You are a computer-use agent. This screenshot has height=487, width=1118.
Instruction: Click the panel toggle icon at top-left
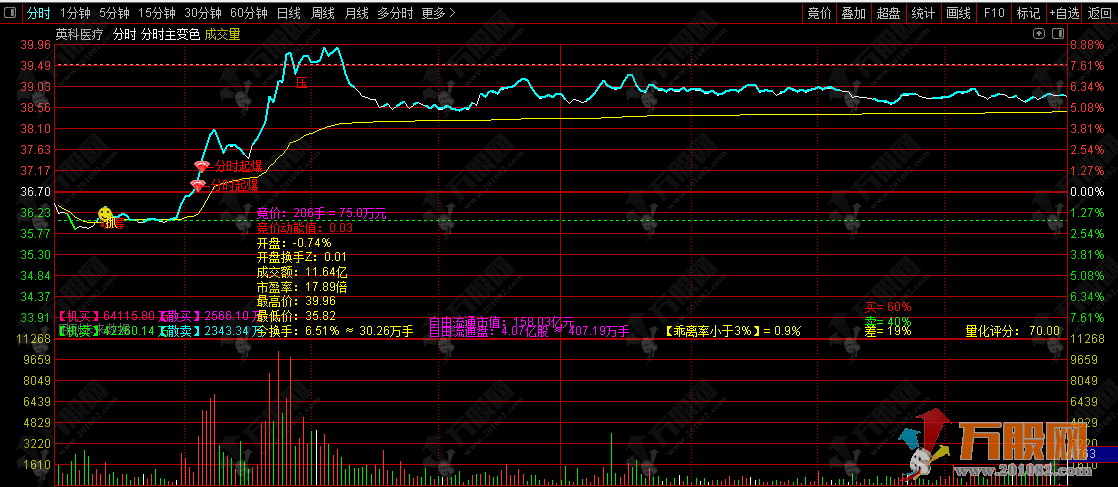[x=9, y=13]
